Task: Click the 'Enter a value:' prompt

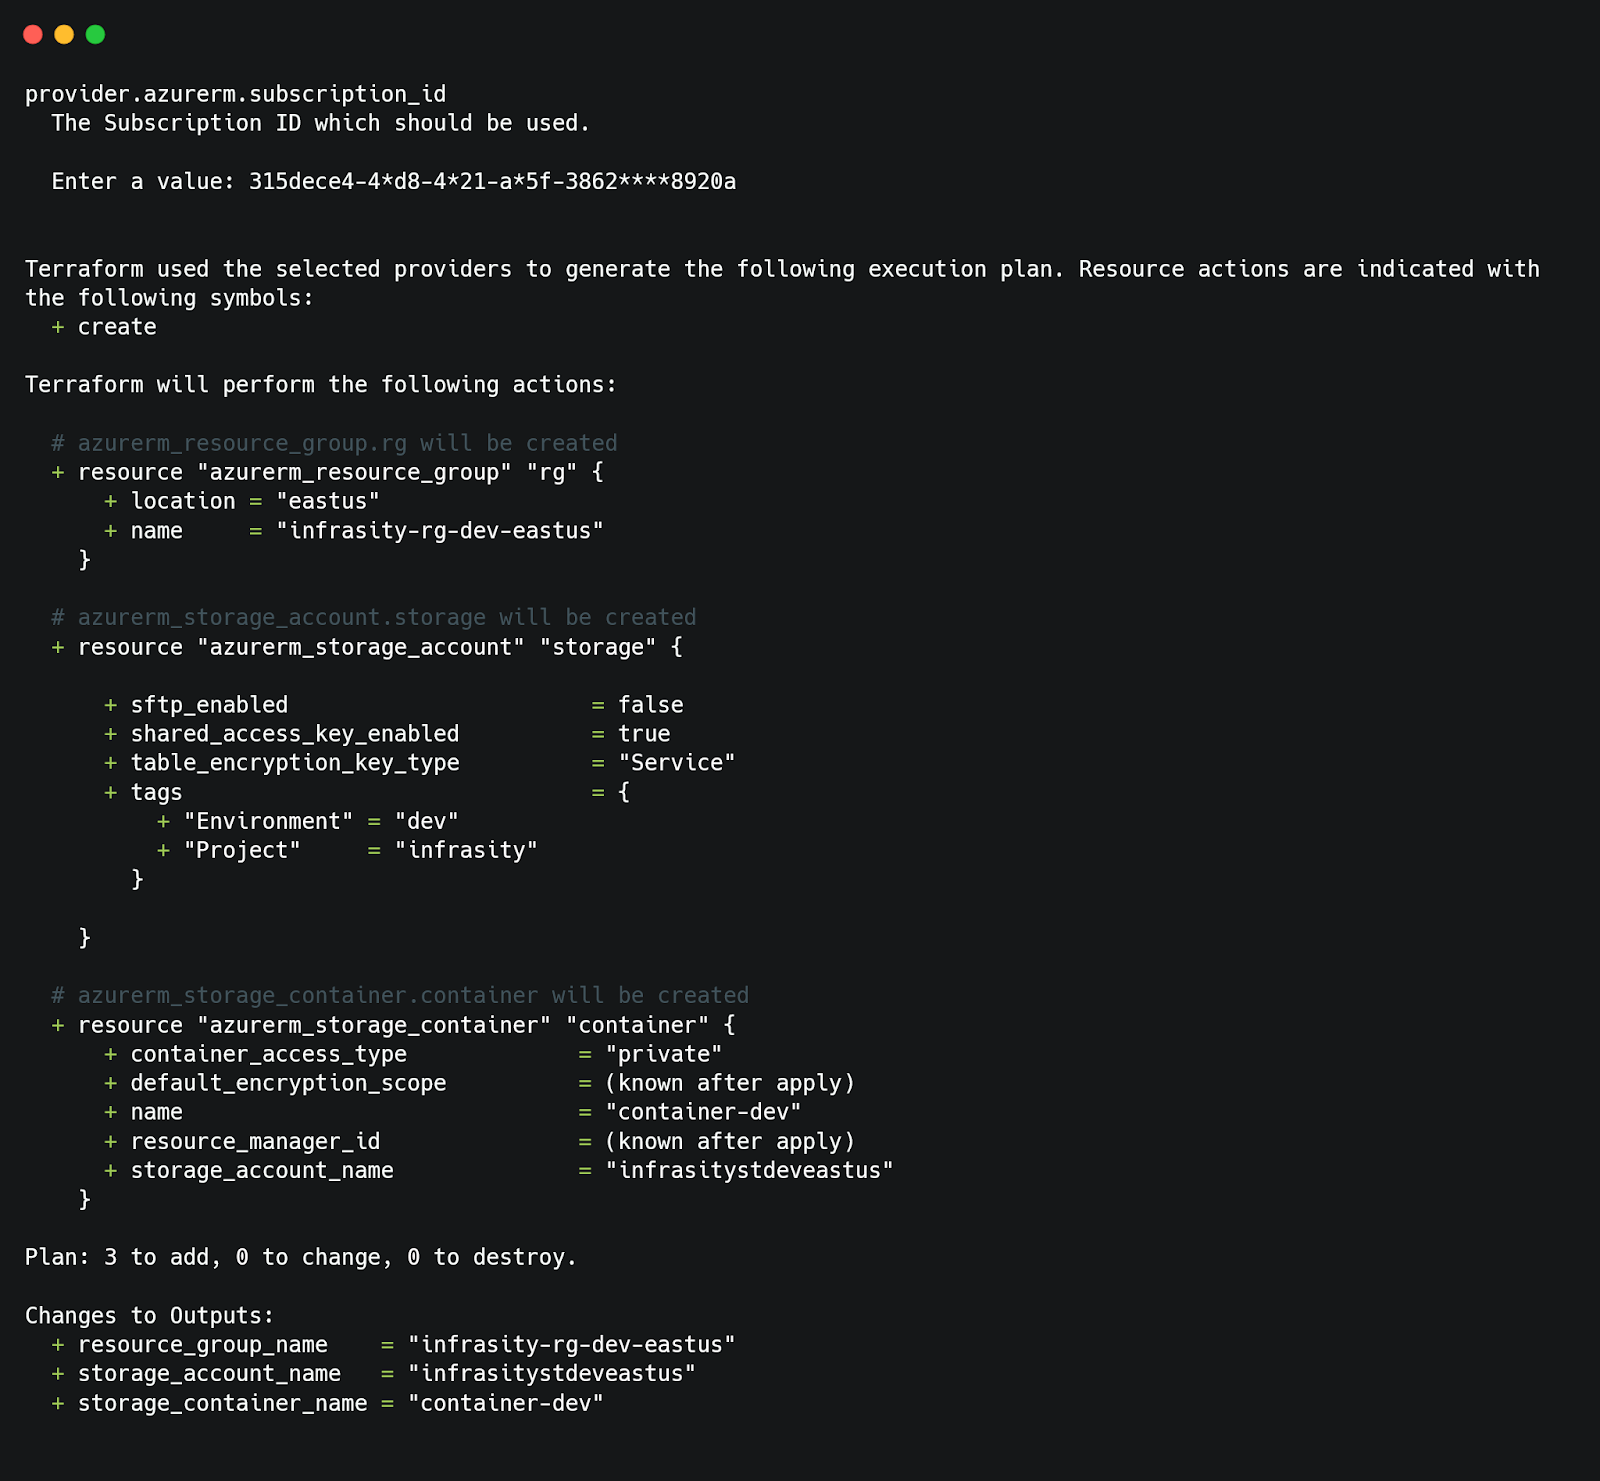Action: pyautogui.click(x=144, y=181)
